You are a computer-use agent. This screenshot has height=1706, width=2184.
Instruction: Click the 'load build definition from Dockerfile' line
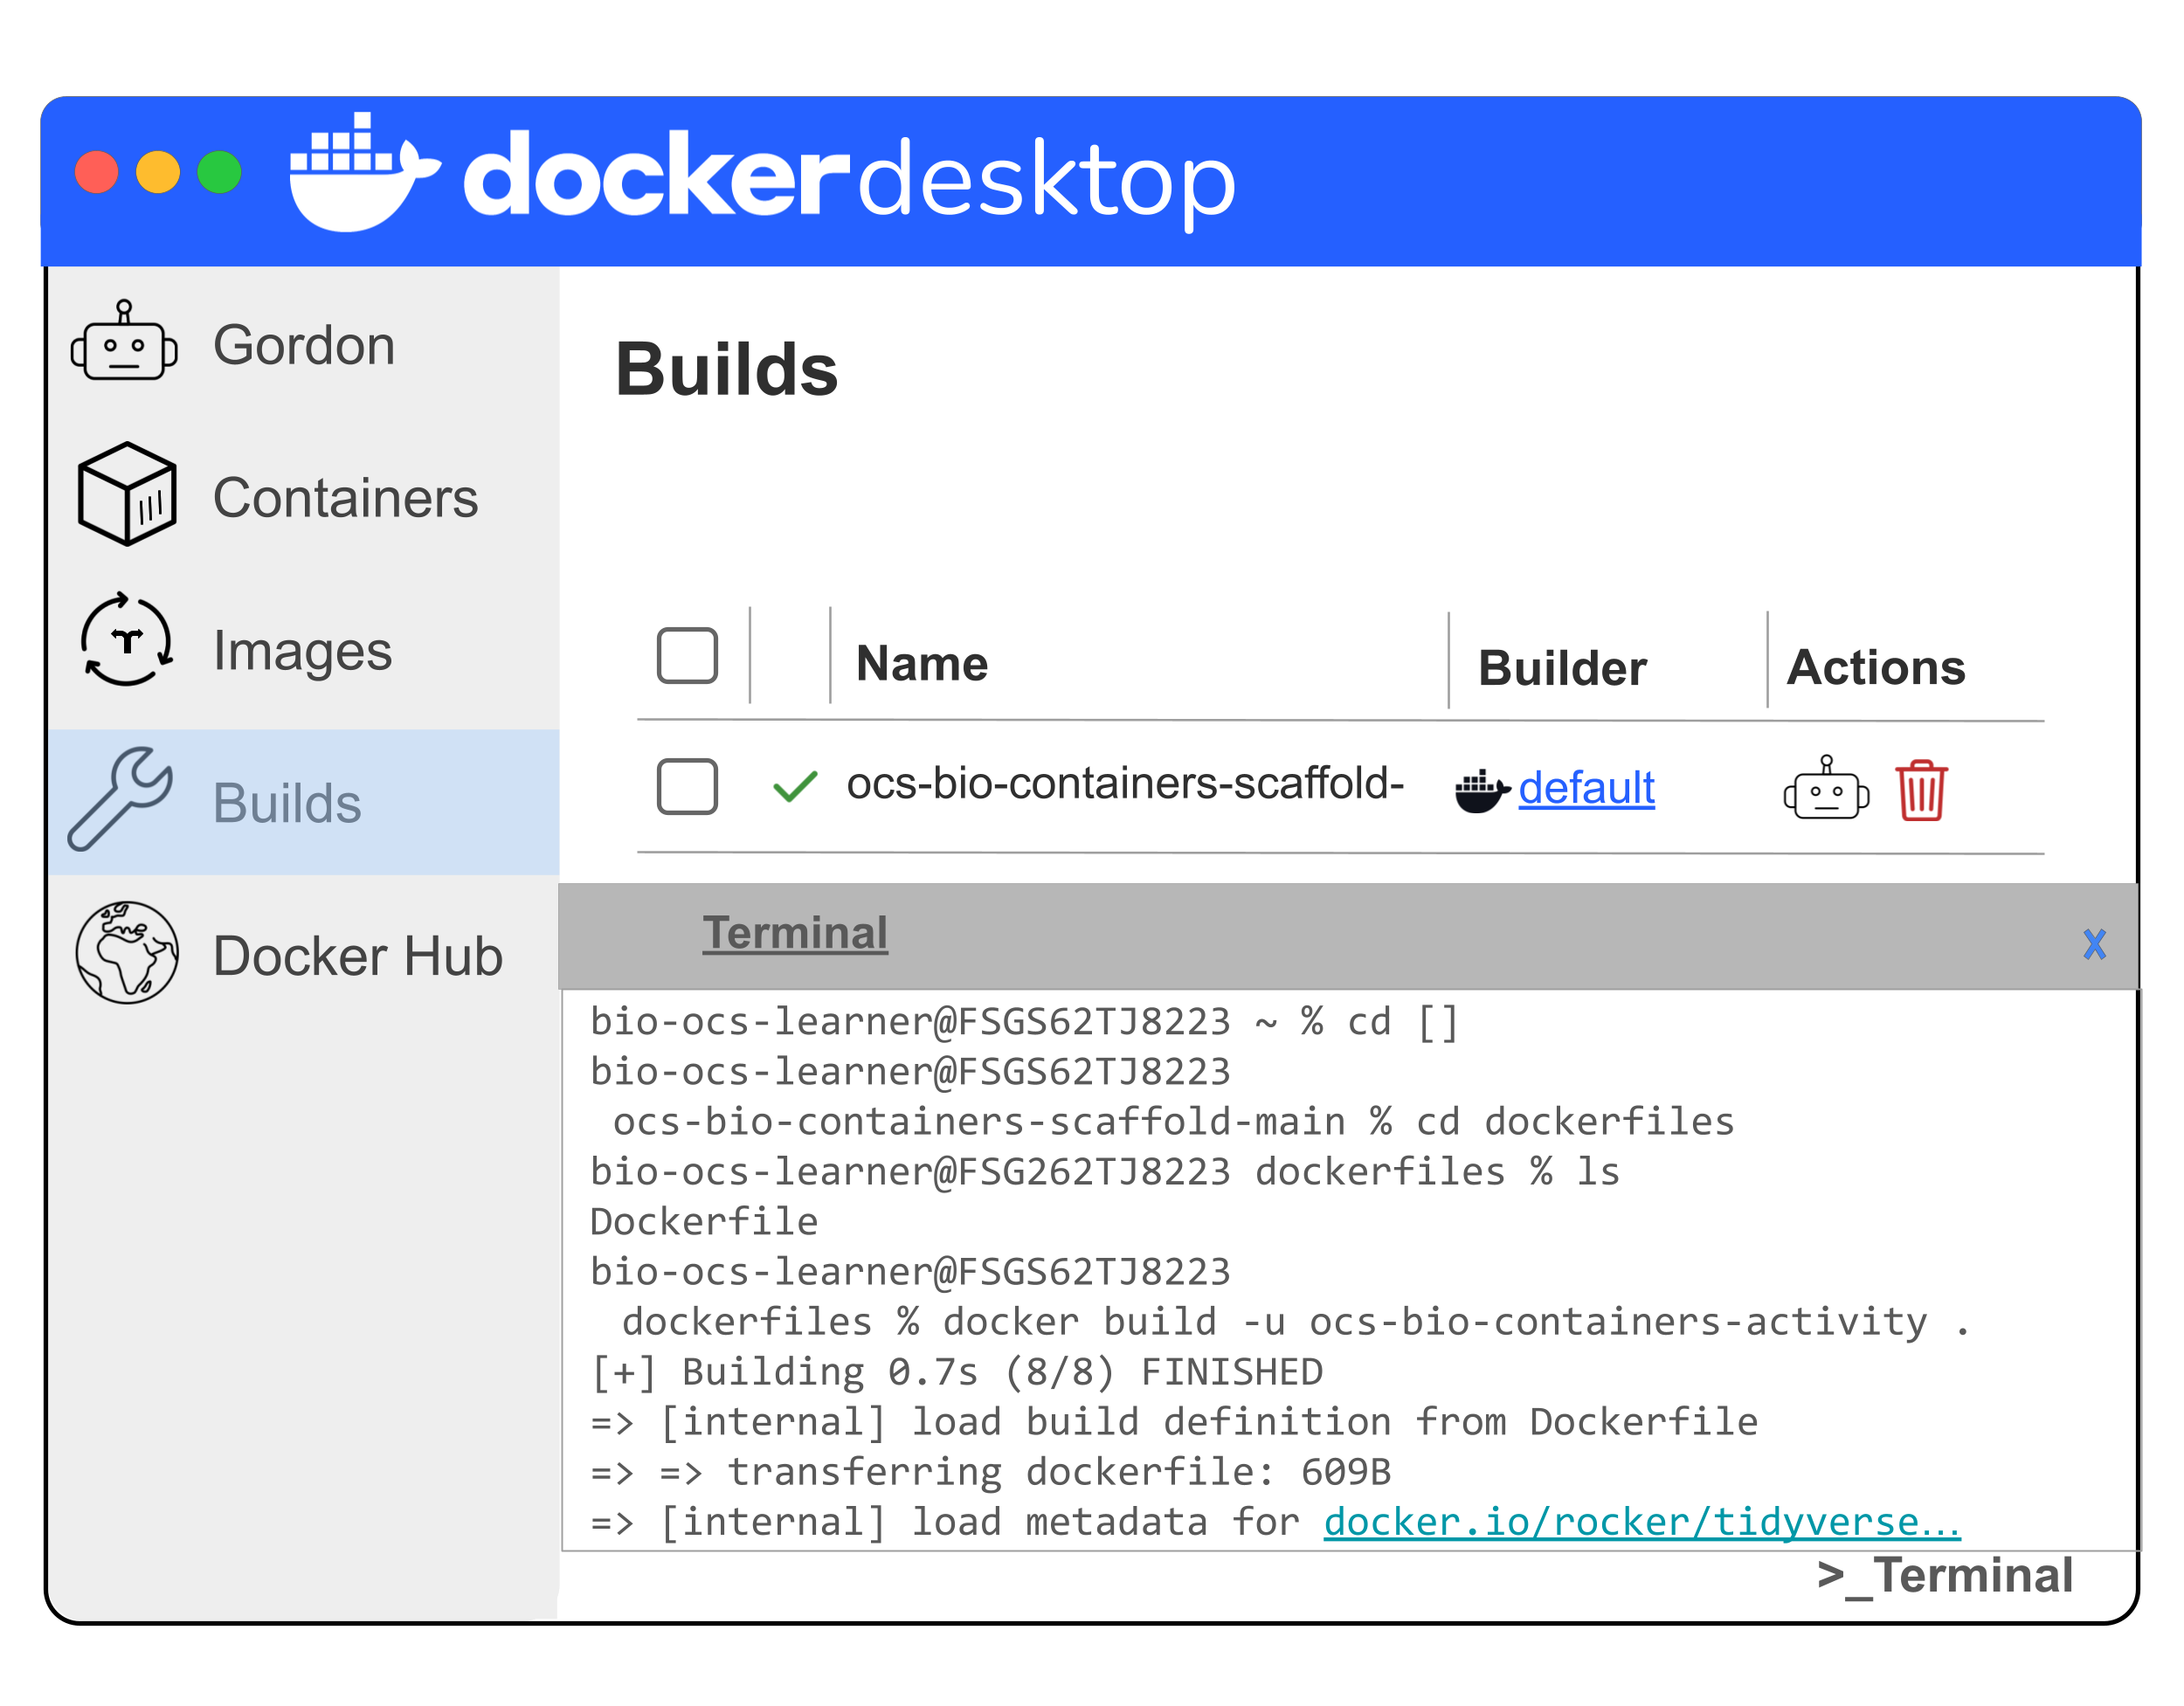(x=1174, y=1421)
